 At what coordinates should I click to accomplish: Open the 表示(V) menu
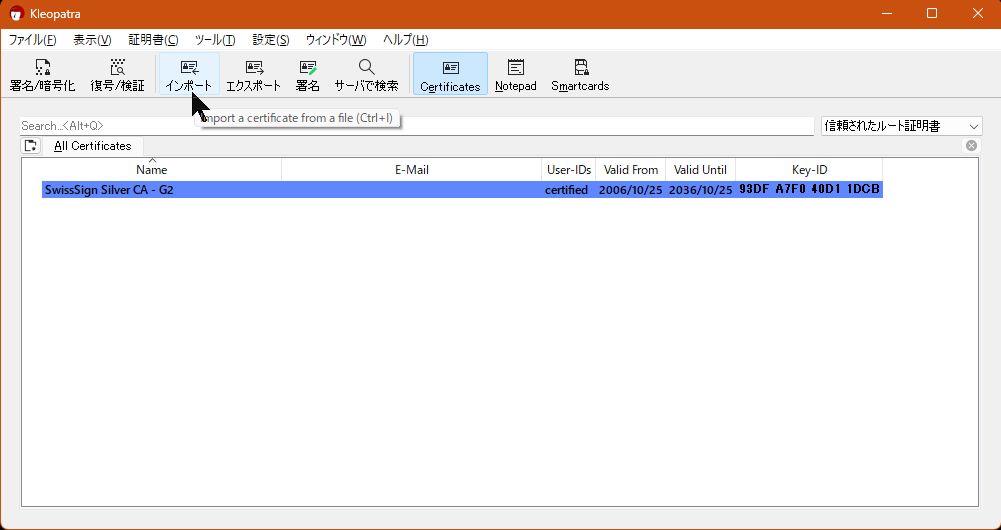93,40
